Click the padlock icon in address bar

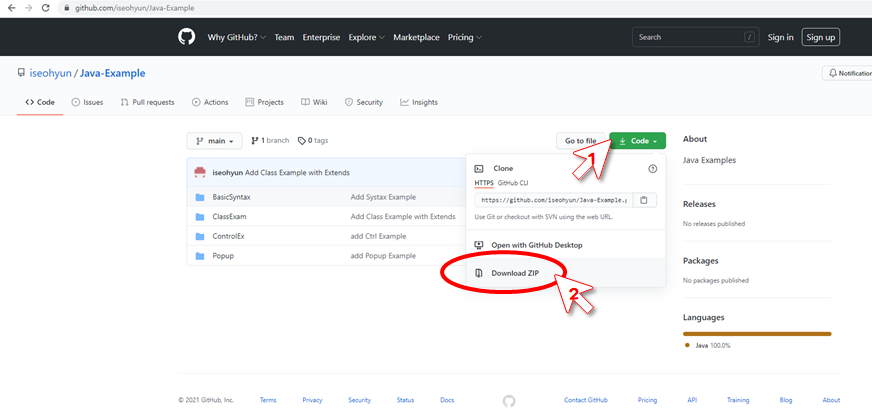(x=68, y=8)
